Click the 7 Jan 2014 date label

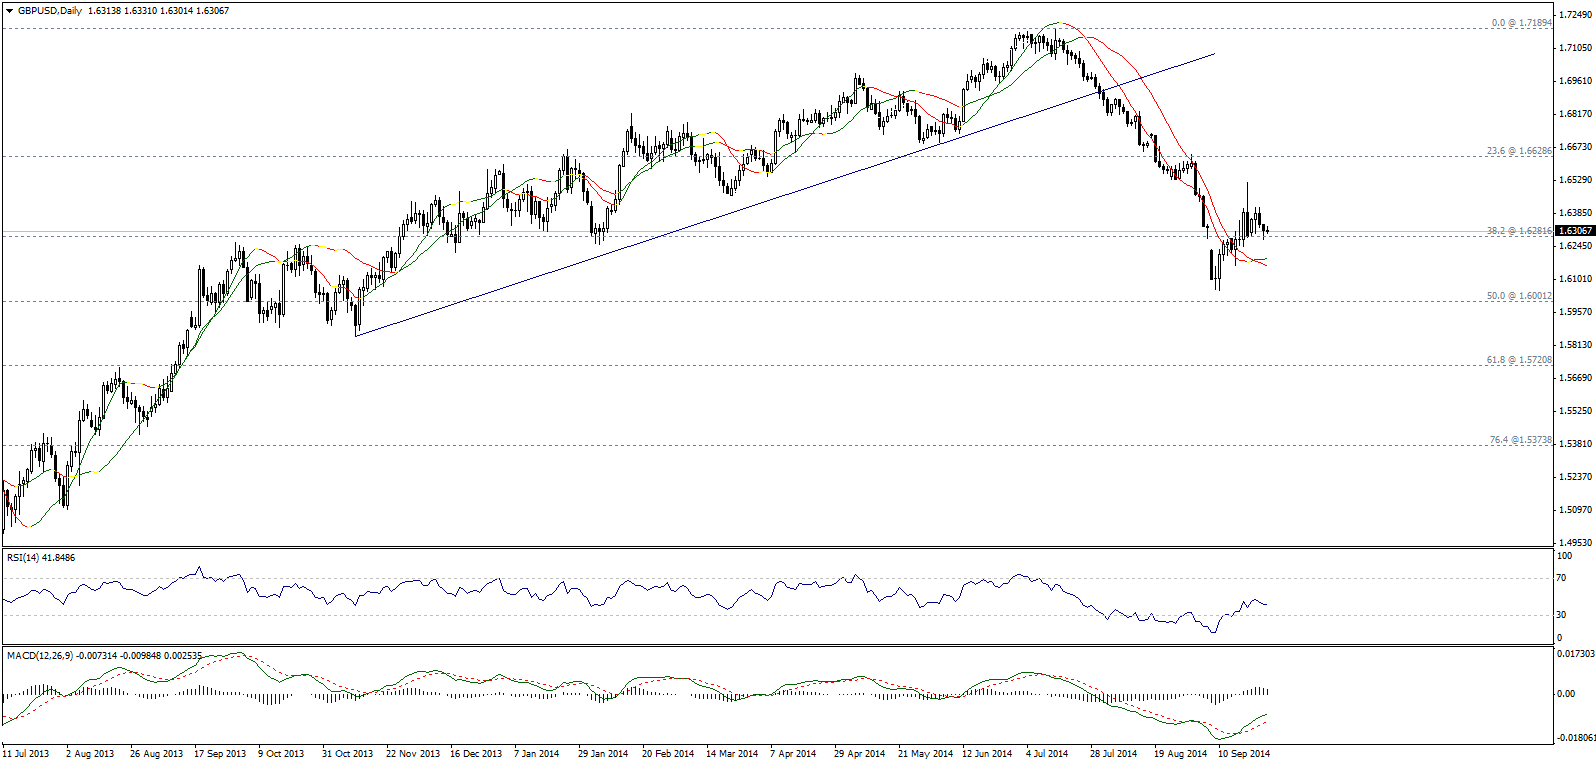tap(537, 754)
